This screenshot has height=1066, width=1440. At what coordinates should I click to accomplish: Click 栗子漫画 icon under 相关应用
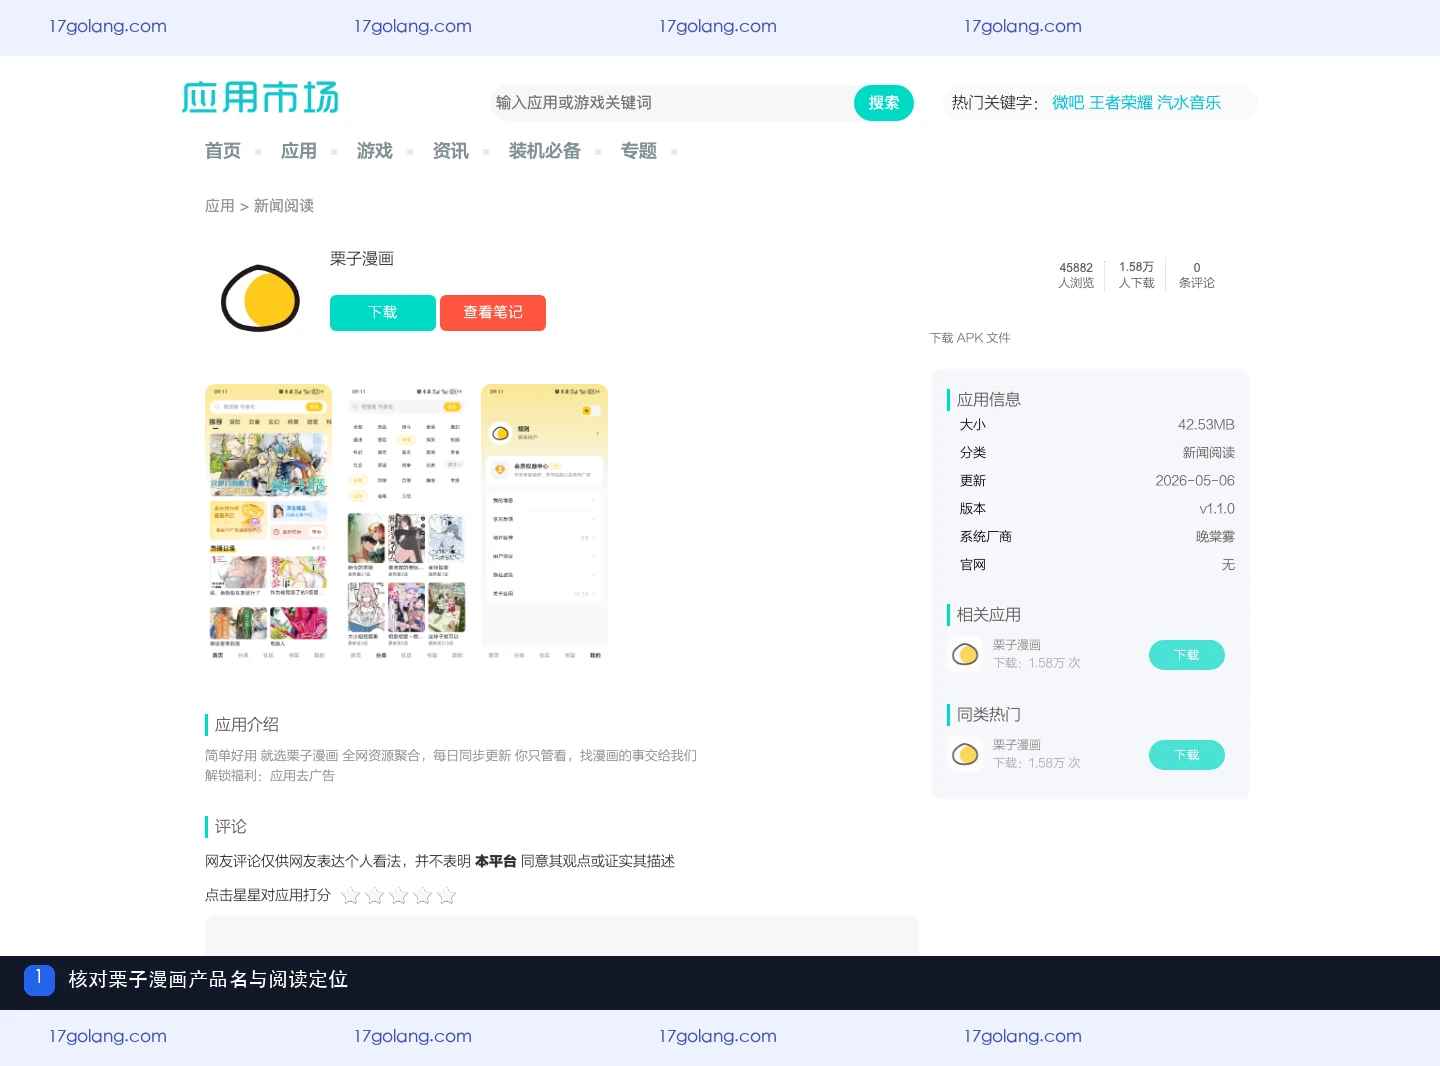[965, 654]
